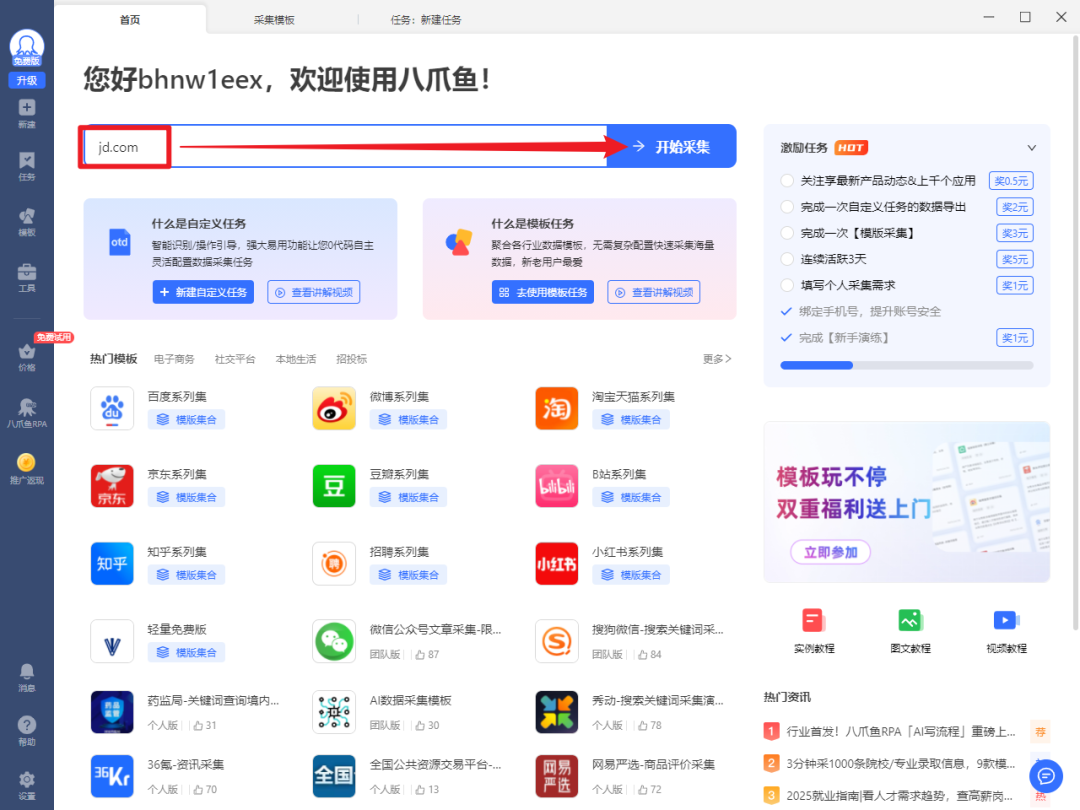Click the incentive task progress bar
Image resolution: width=1080 pixels, height=810 pixels.
coord(906,365)
